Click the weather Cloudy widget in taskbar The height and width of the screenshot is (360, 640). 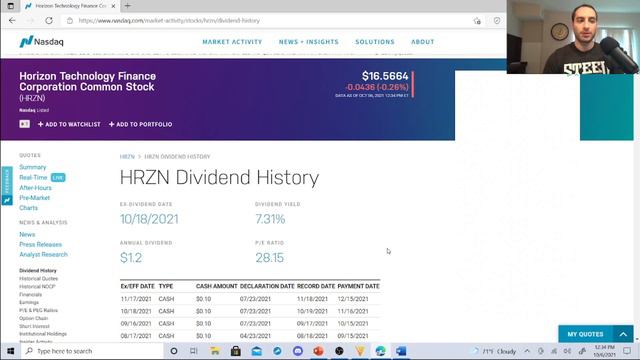(x=495, y=351)
